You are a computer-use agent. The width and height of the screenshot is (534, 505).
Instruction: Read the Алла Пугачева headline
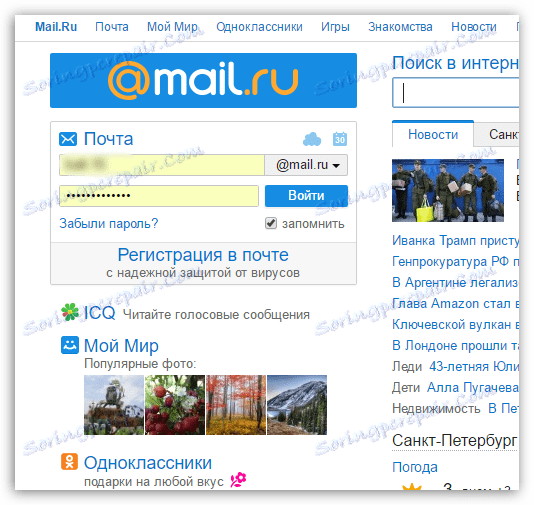point(473,388)
